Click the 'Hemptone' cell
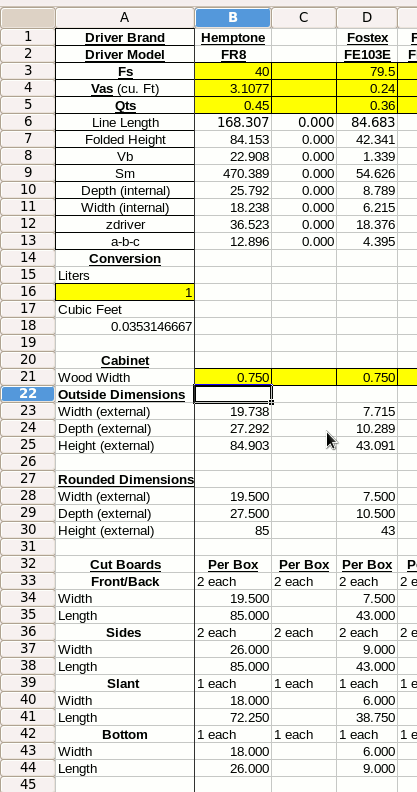 click(x=233, y=37)
